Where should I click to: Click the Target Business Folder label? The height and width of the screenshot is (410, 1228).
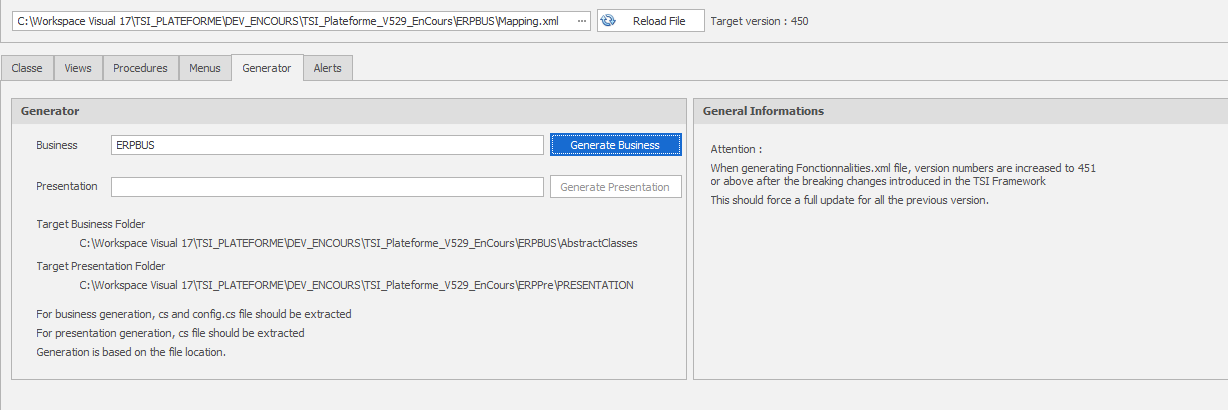90,224
